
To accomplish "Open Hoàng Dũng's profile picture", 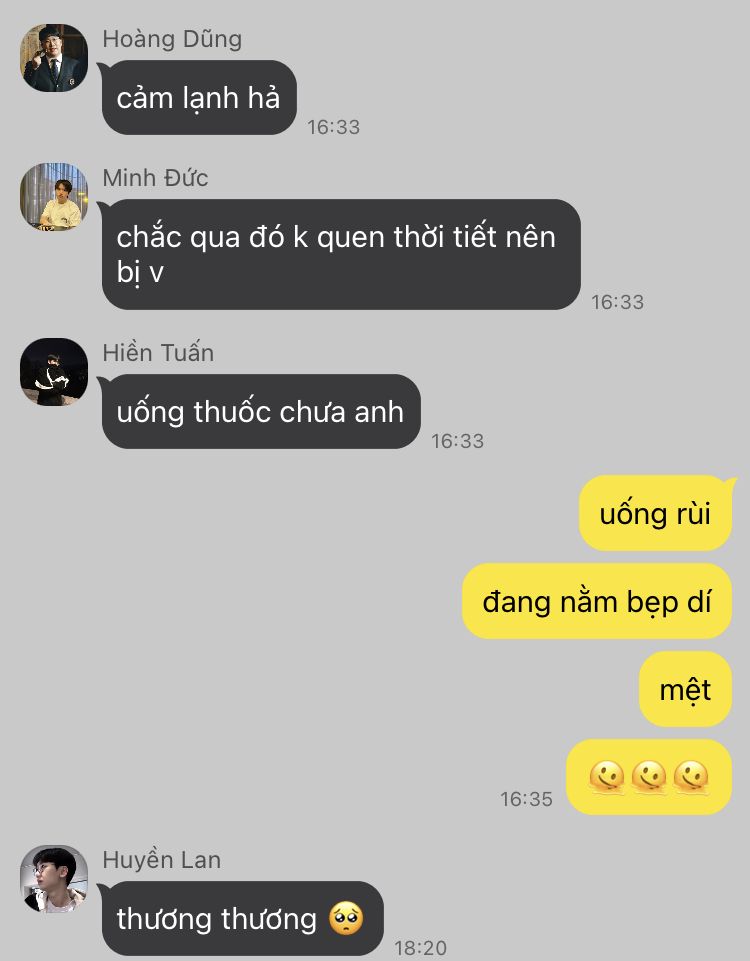I will click(x=54, y=58).
